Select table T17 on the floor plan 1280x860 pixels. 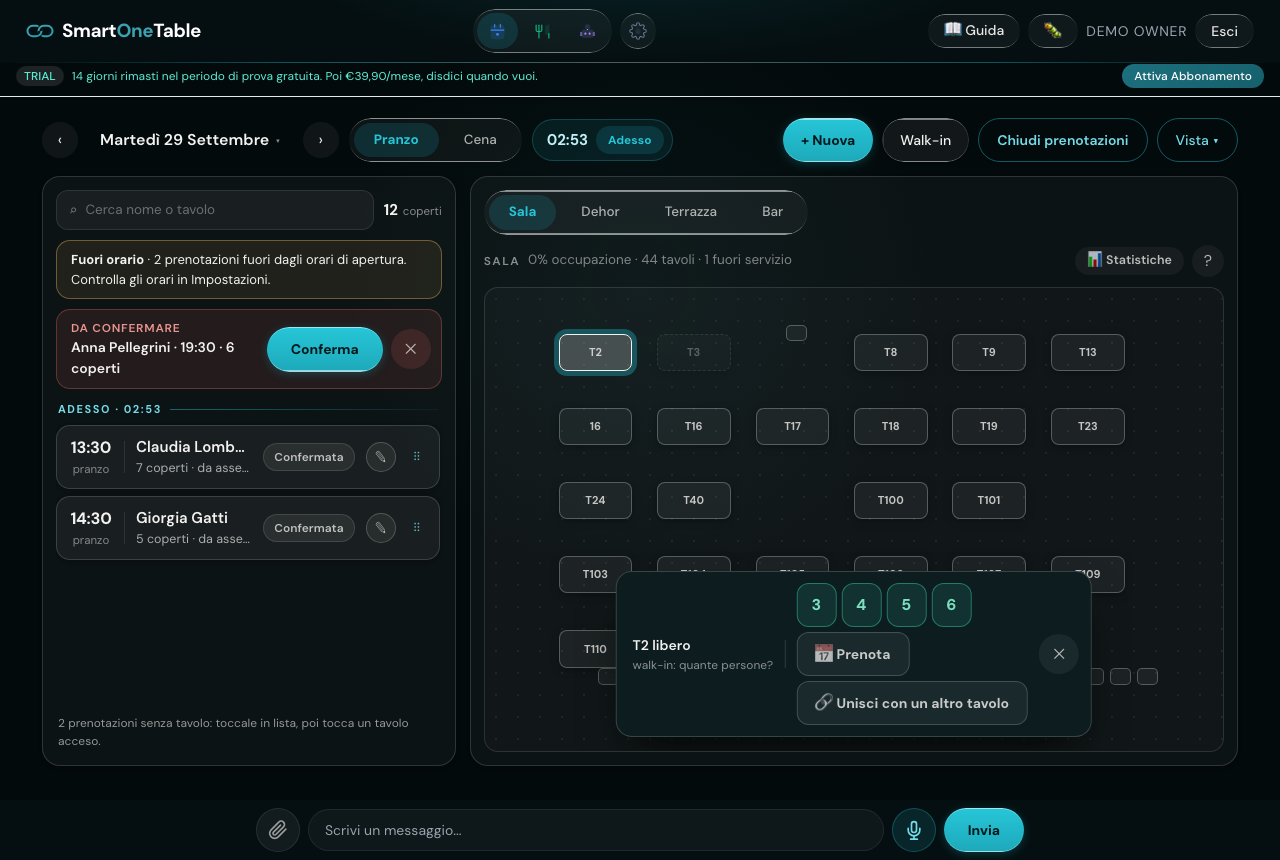792,426
